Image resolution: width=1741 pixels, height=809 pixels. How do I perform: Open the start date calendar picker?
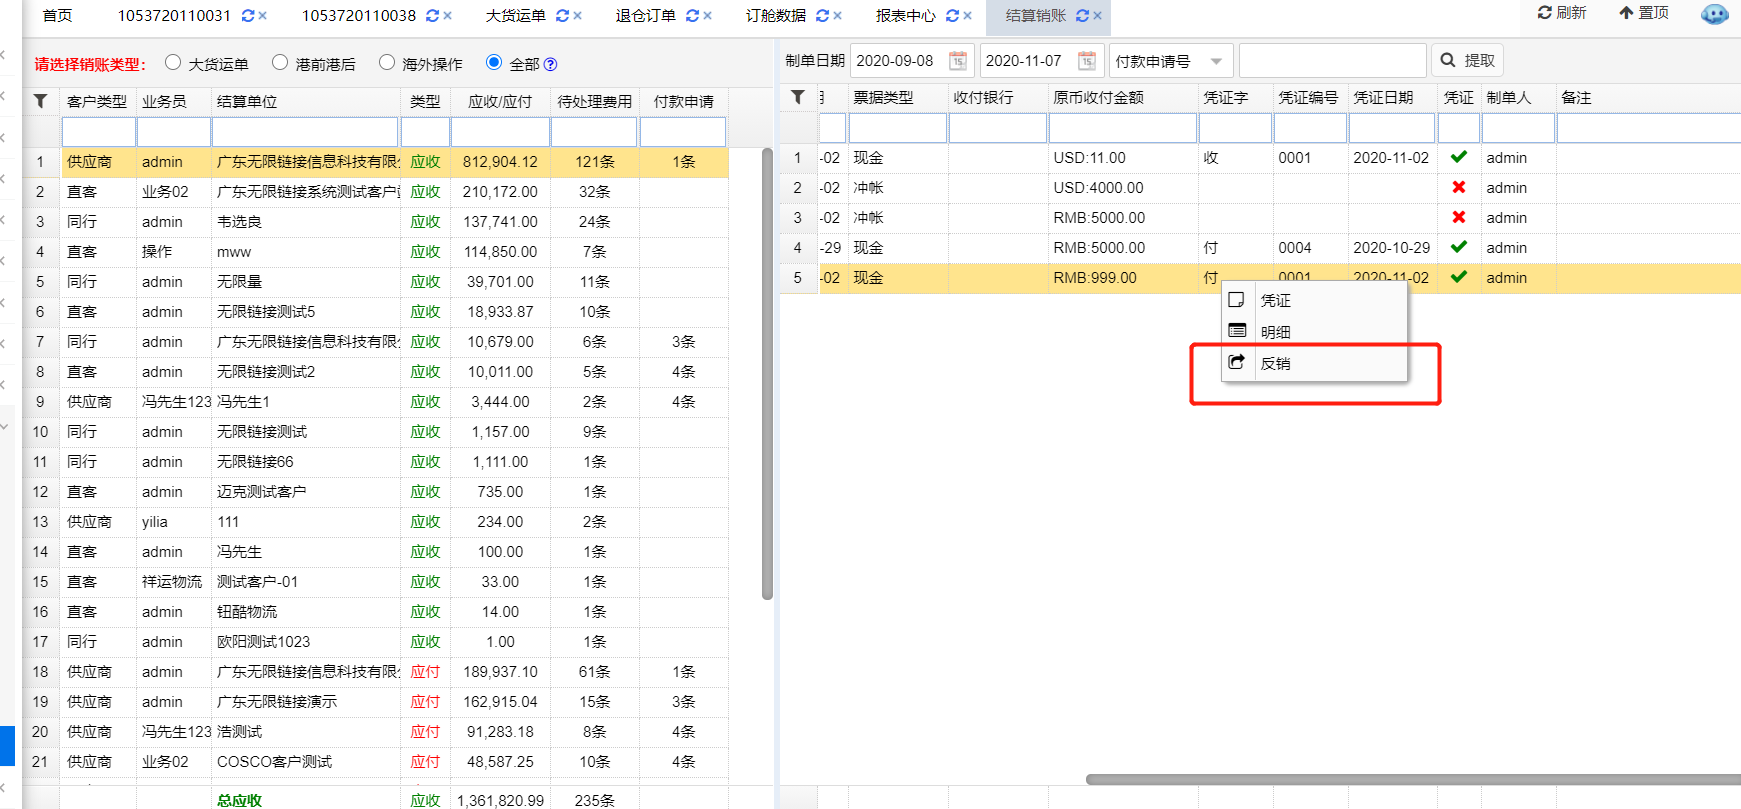click(957, 61)
